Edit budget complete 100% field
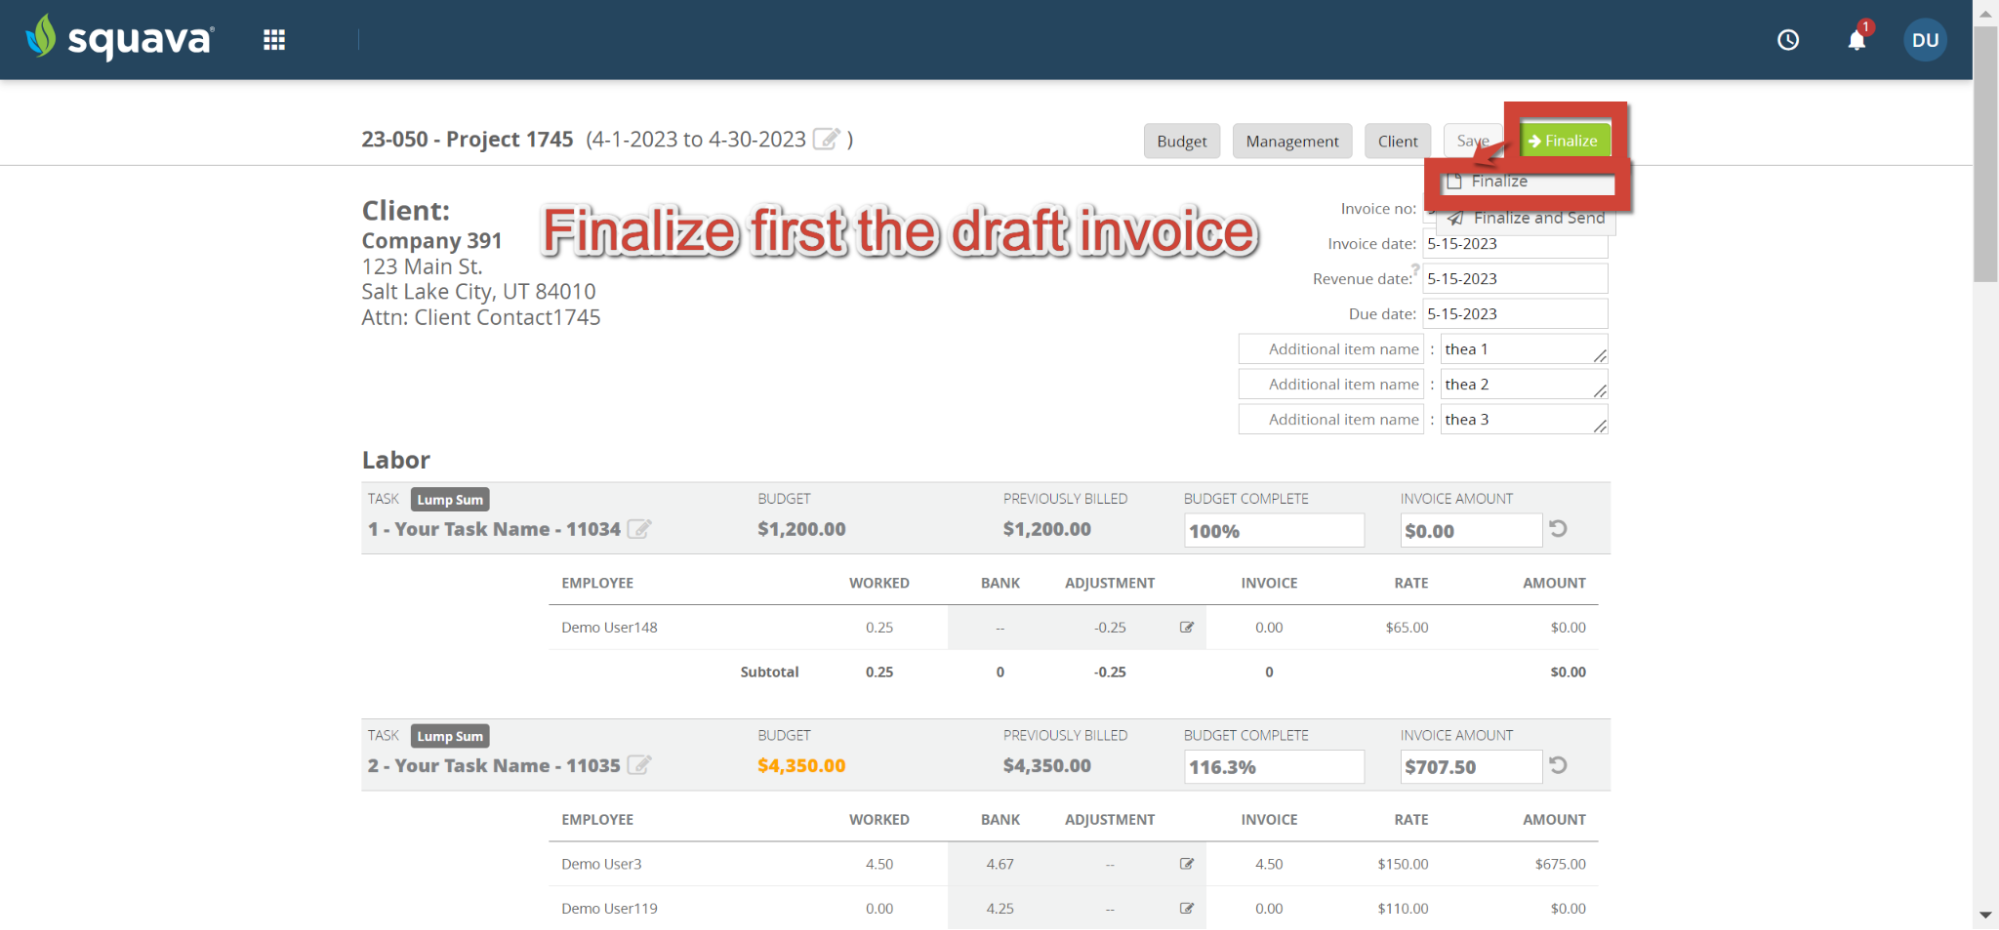The height and width of the screenshot is (930, 1999). pyautogui.click(x=1274, y=531)
